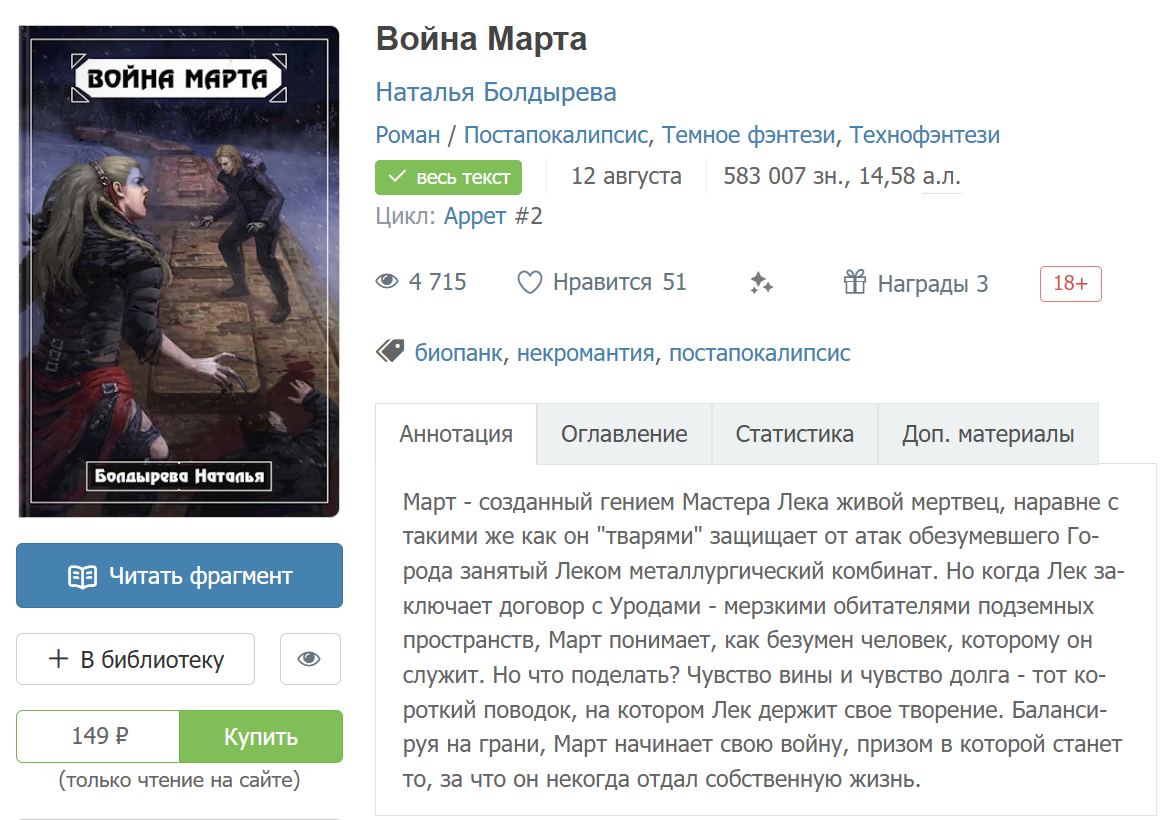Follow the Постапокалипсис genre link

tap(554, 135)
